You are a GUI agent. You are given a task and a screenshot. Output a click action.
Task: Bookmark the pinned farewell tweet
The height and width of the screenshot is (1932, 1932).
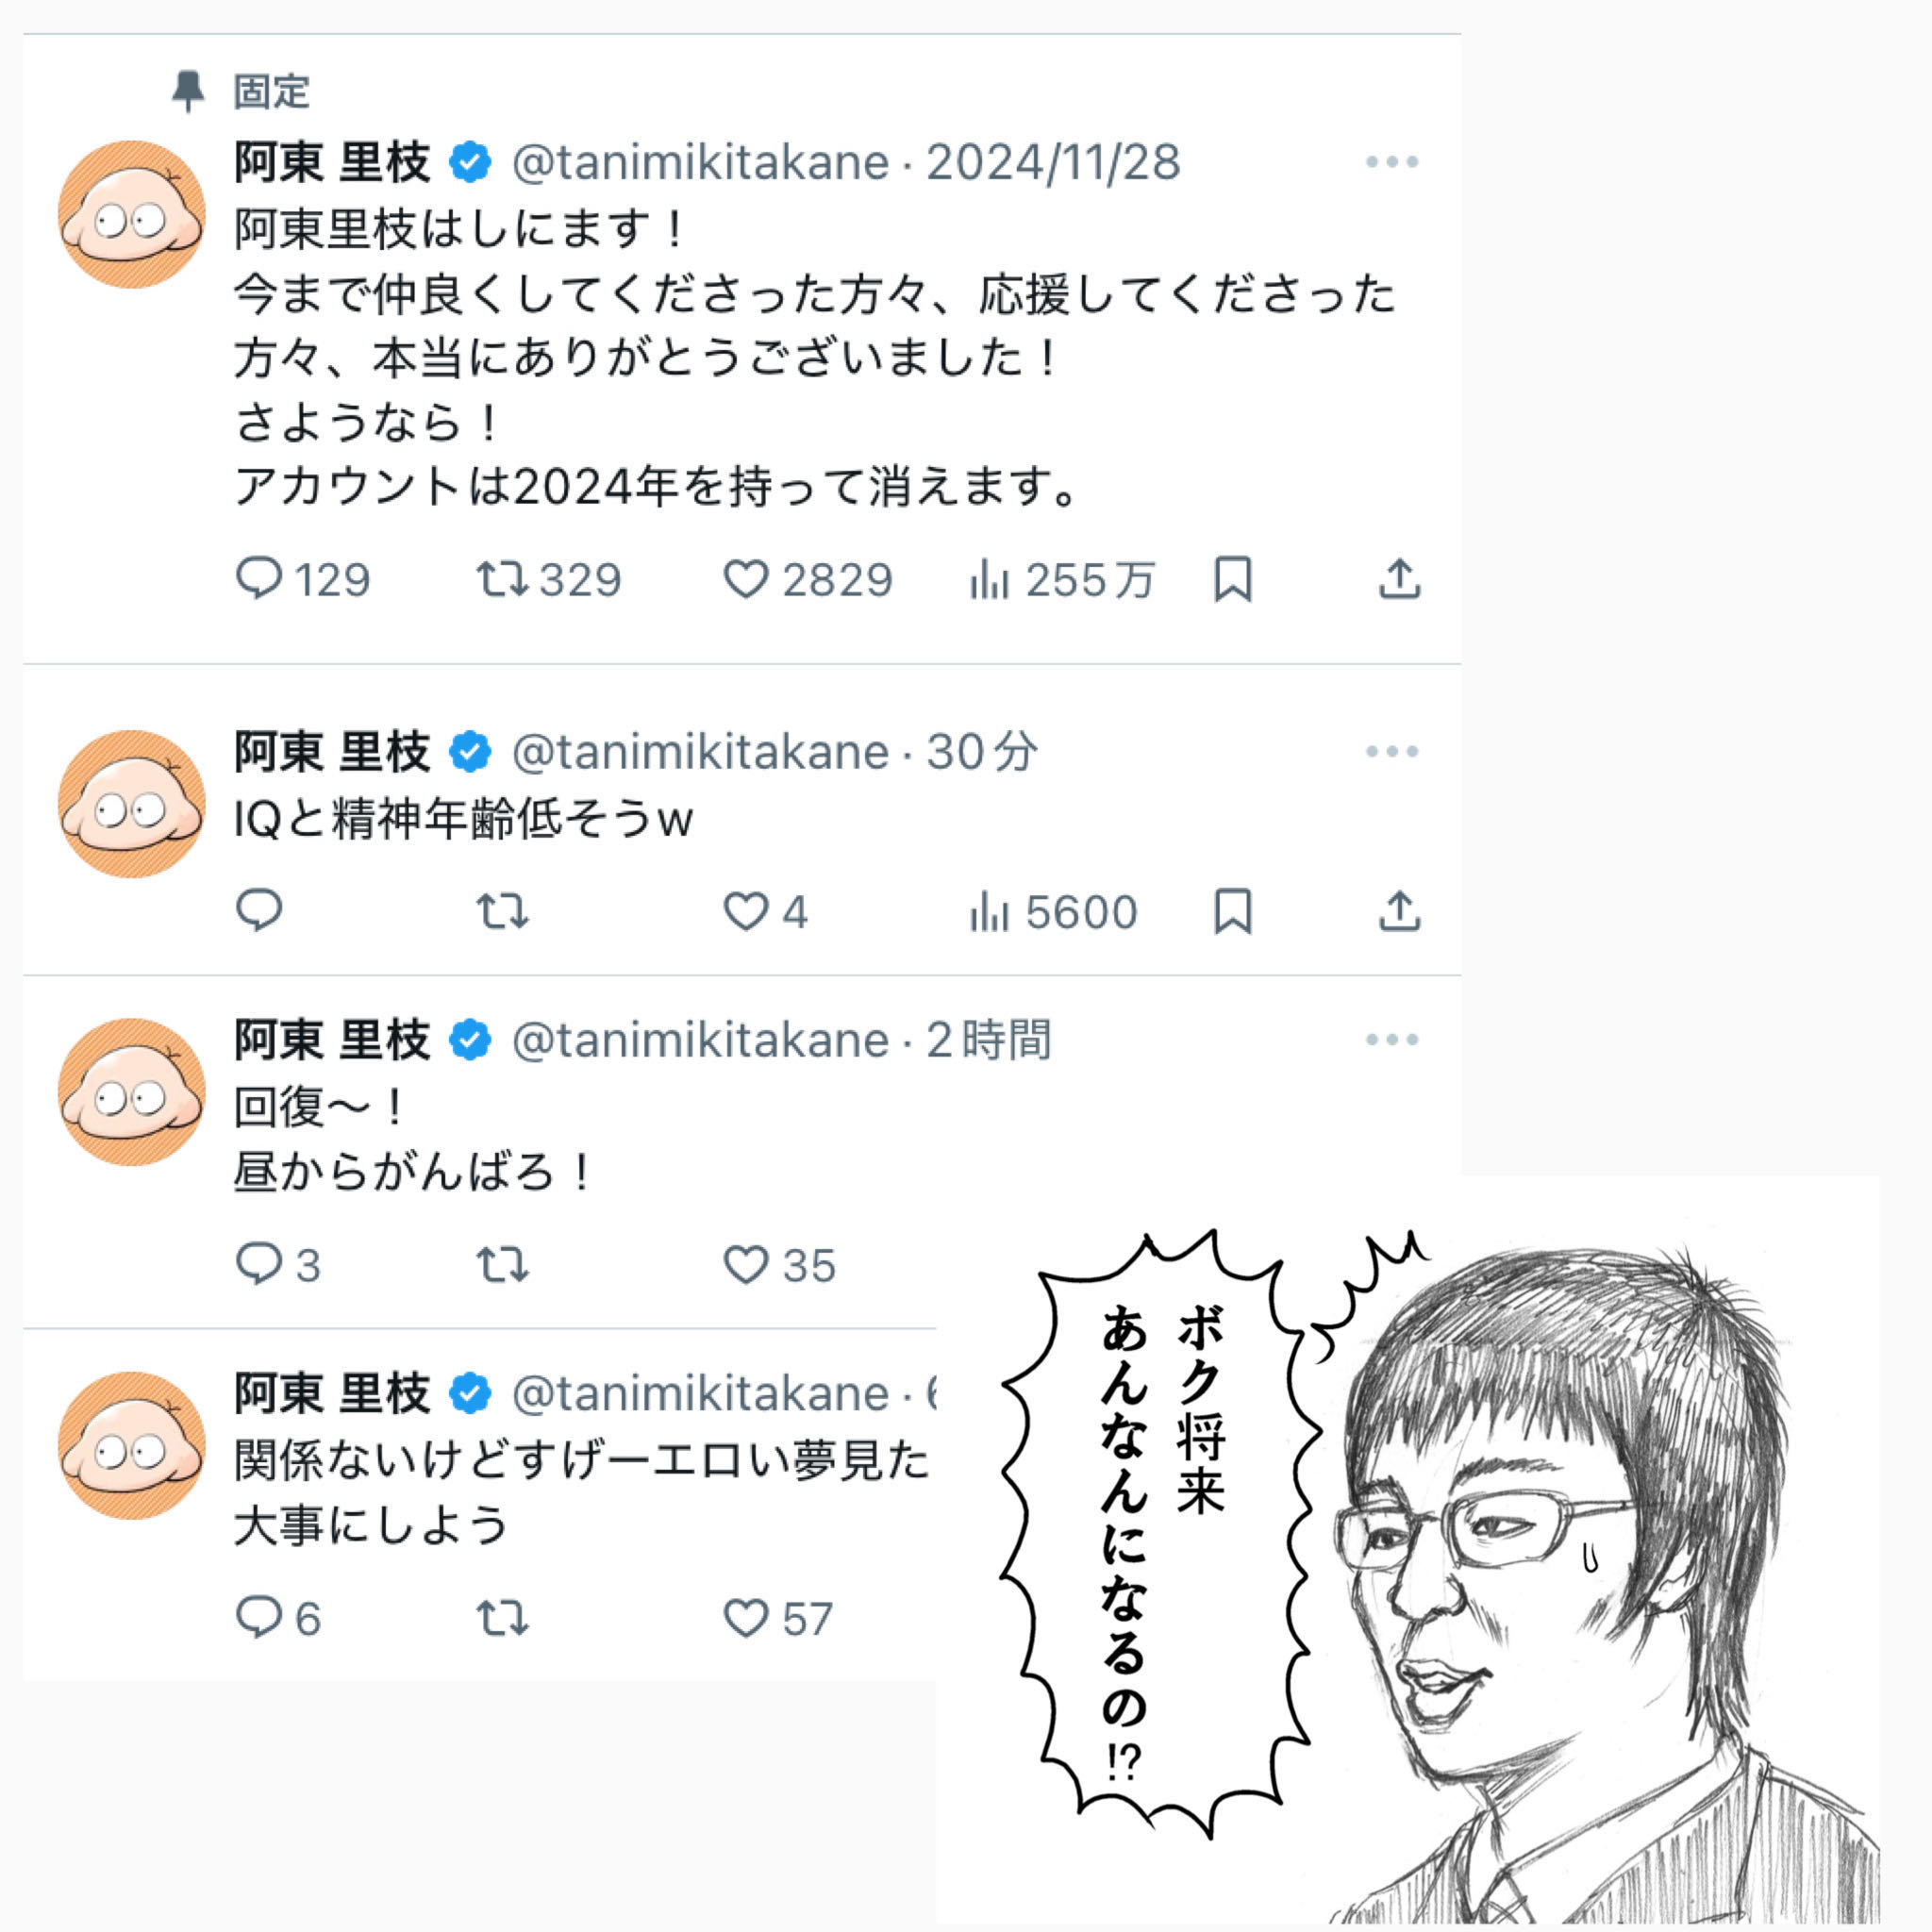pos(1232,579)
